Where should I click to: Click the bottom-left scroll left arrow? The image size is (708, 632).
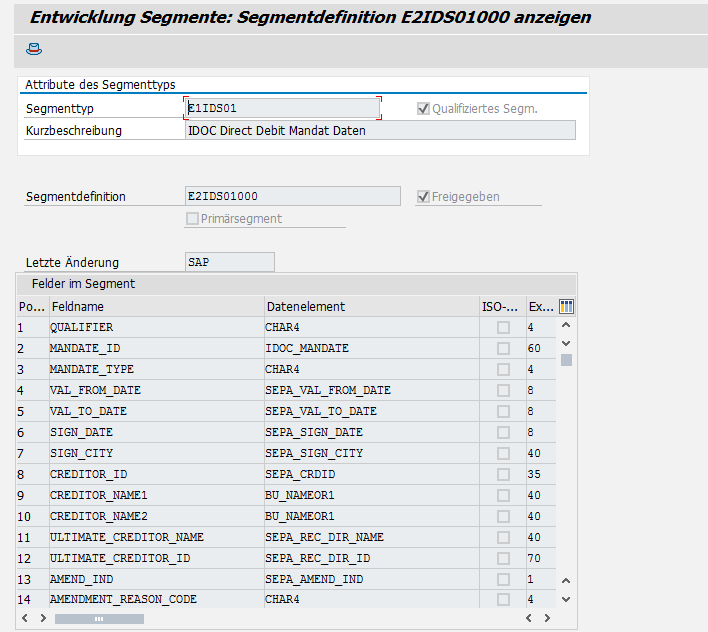click(25, 618)
